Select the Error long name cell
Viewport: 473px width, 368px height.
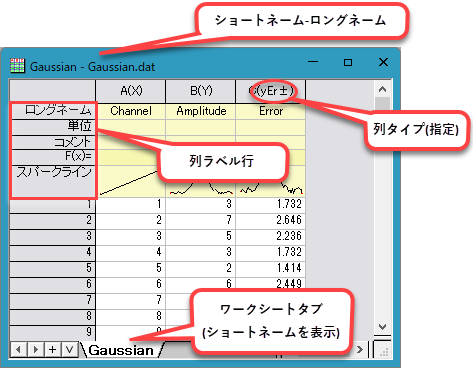271,111
